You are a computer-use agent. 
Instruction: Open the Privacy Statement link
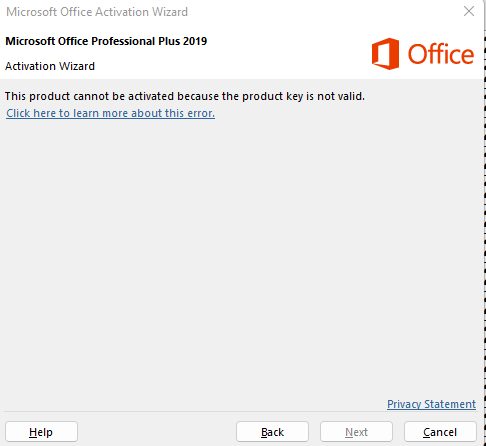point(431,404)
